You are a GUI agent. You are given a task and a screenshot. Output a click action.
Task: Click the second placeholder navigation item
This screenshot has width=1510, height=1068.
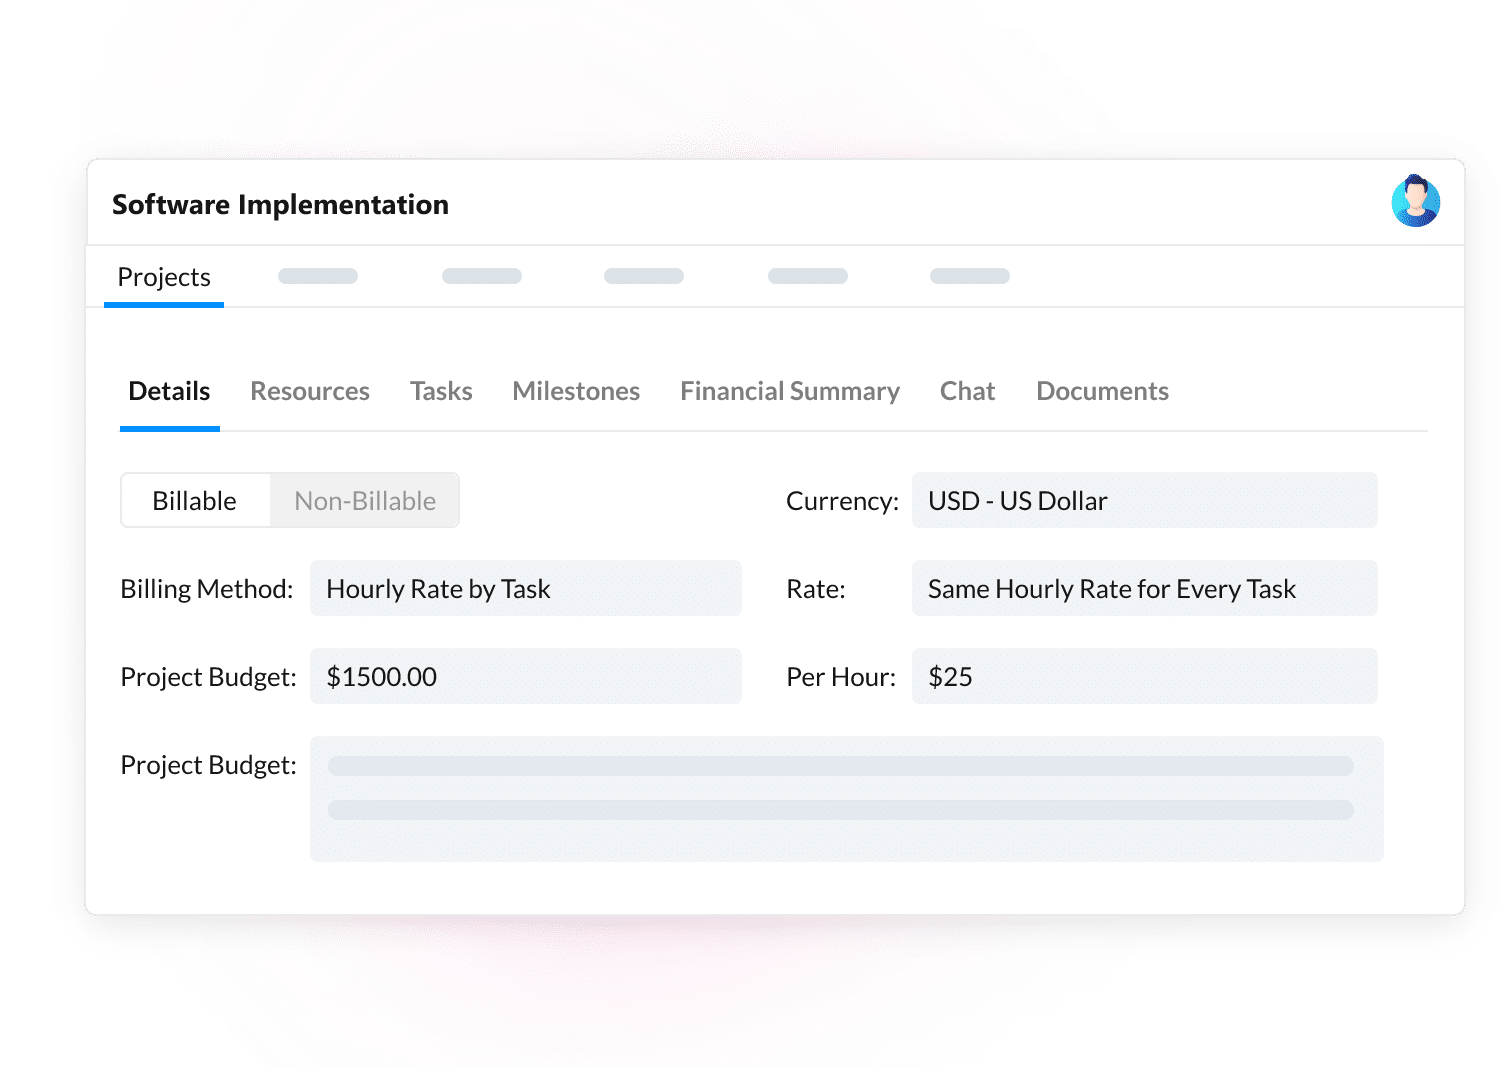coord(481,276)
